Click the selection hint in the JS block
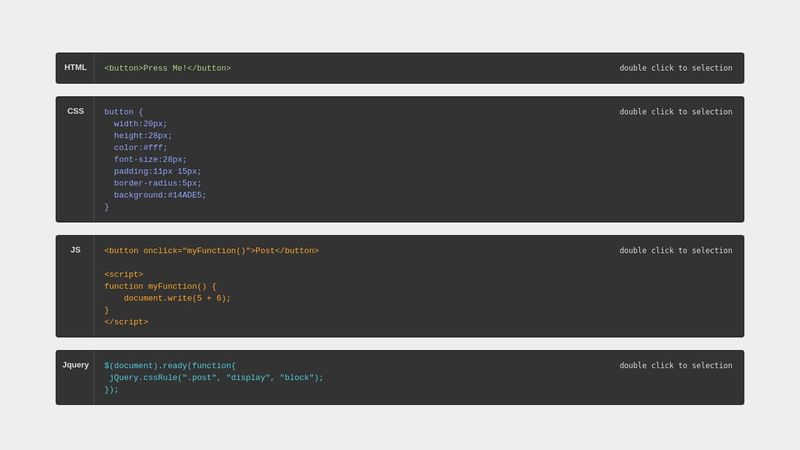 click(675, 251)
